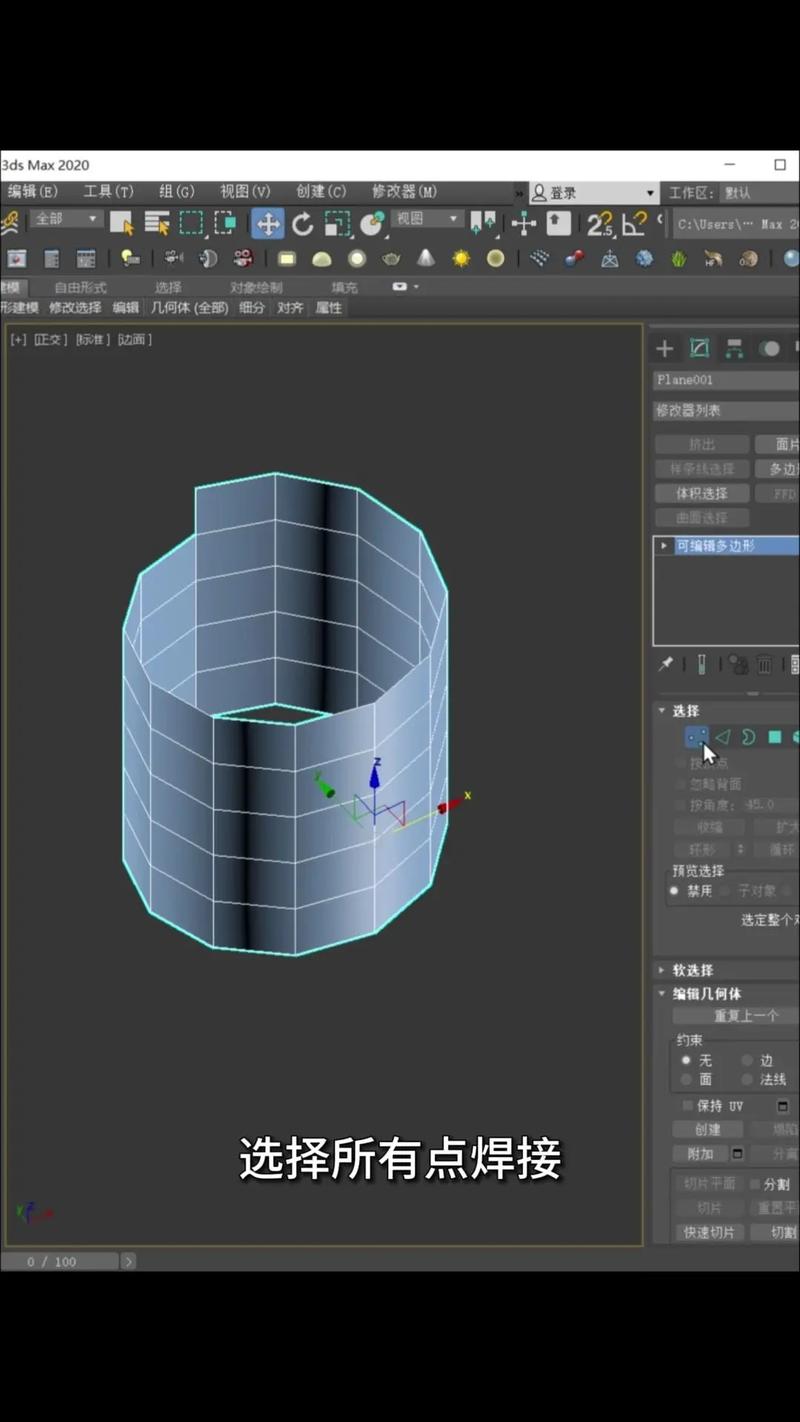Remove modifier with the trash icon
The image size is (800, 1422).
tap(764, 664)
